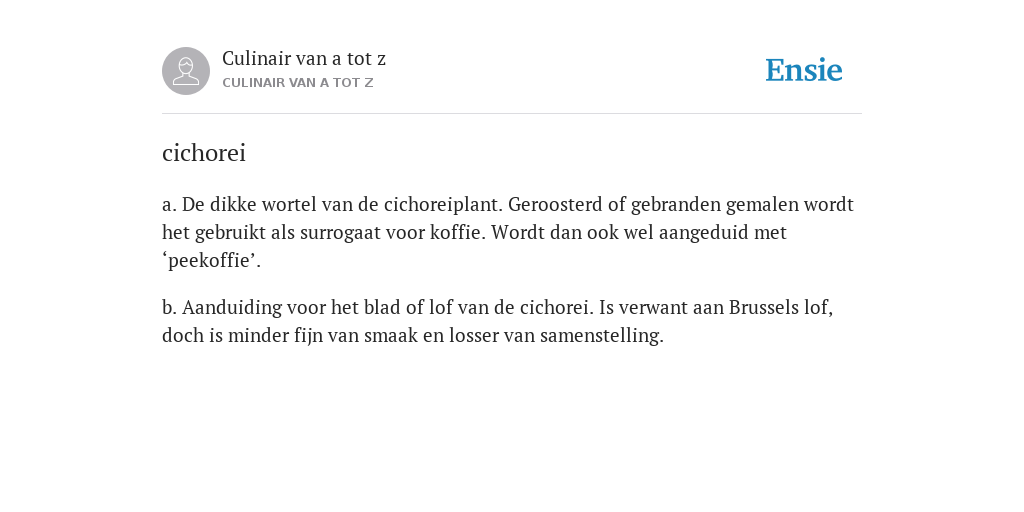Click the gray author avatar icon
This screenshot has height=512, width=1024.
pos(186,71)
